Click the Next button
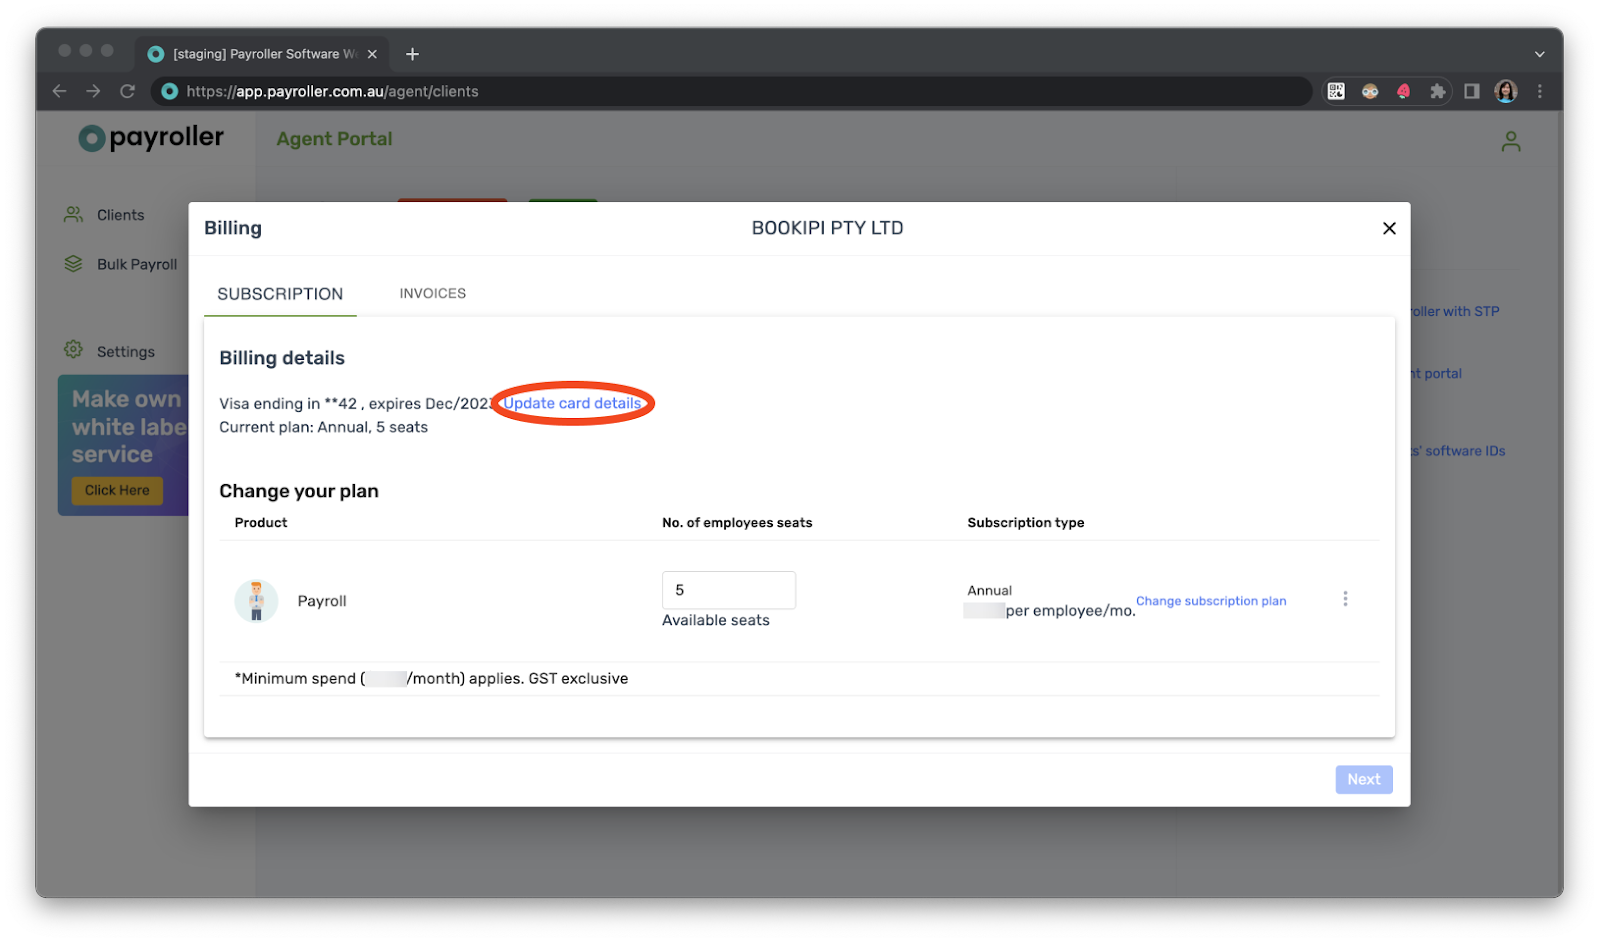Viewport: 1600px width, 942px height. point(1364,779)
